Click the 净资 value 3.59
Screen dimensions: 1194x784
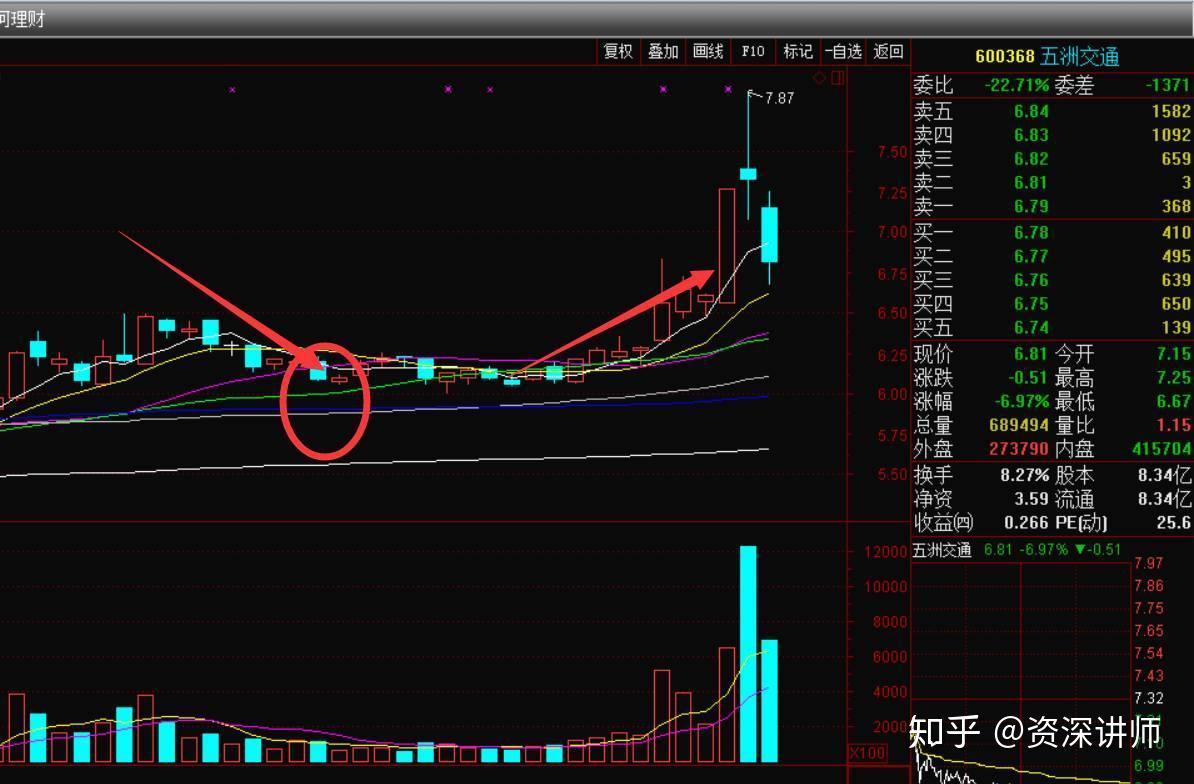(x=1031, y=499)
